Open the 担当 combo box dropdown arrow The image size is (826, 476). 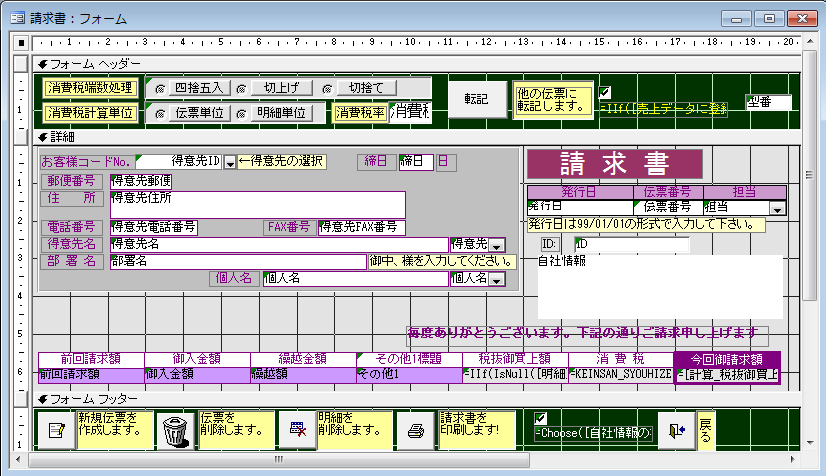(x=778, y=209)
